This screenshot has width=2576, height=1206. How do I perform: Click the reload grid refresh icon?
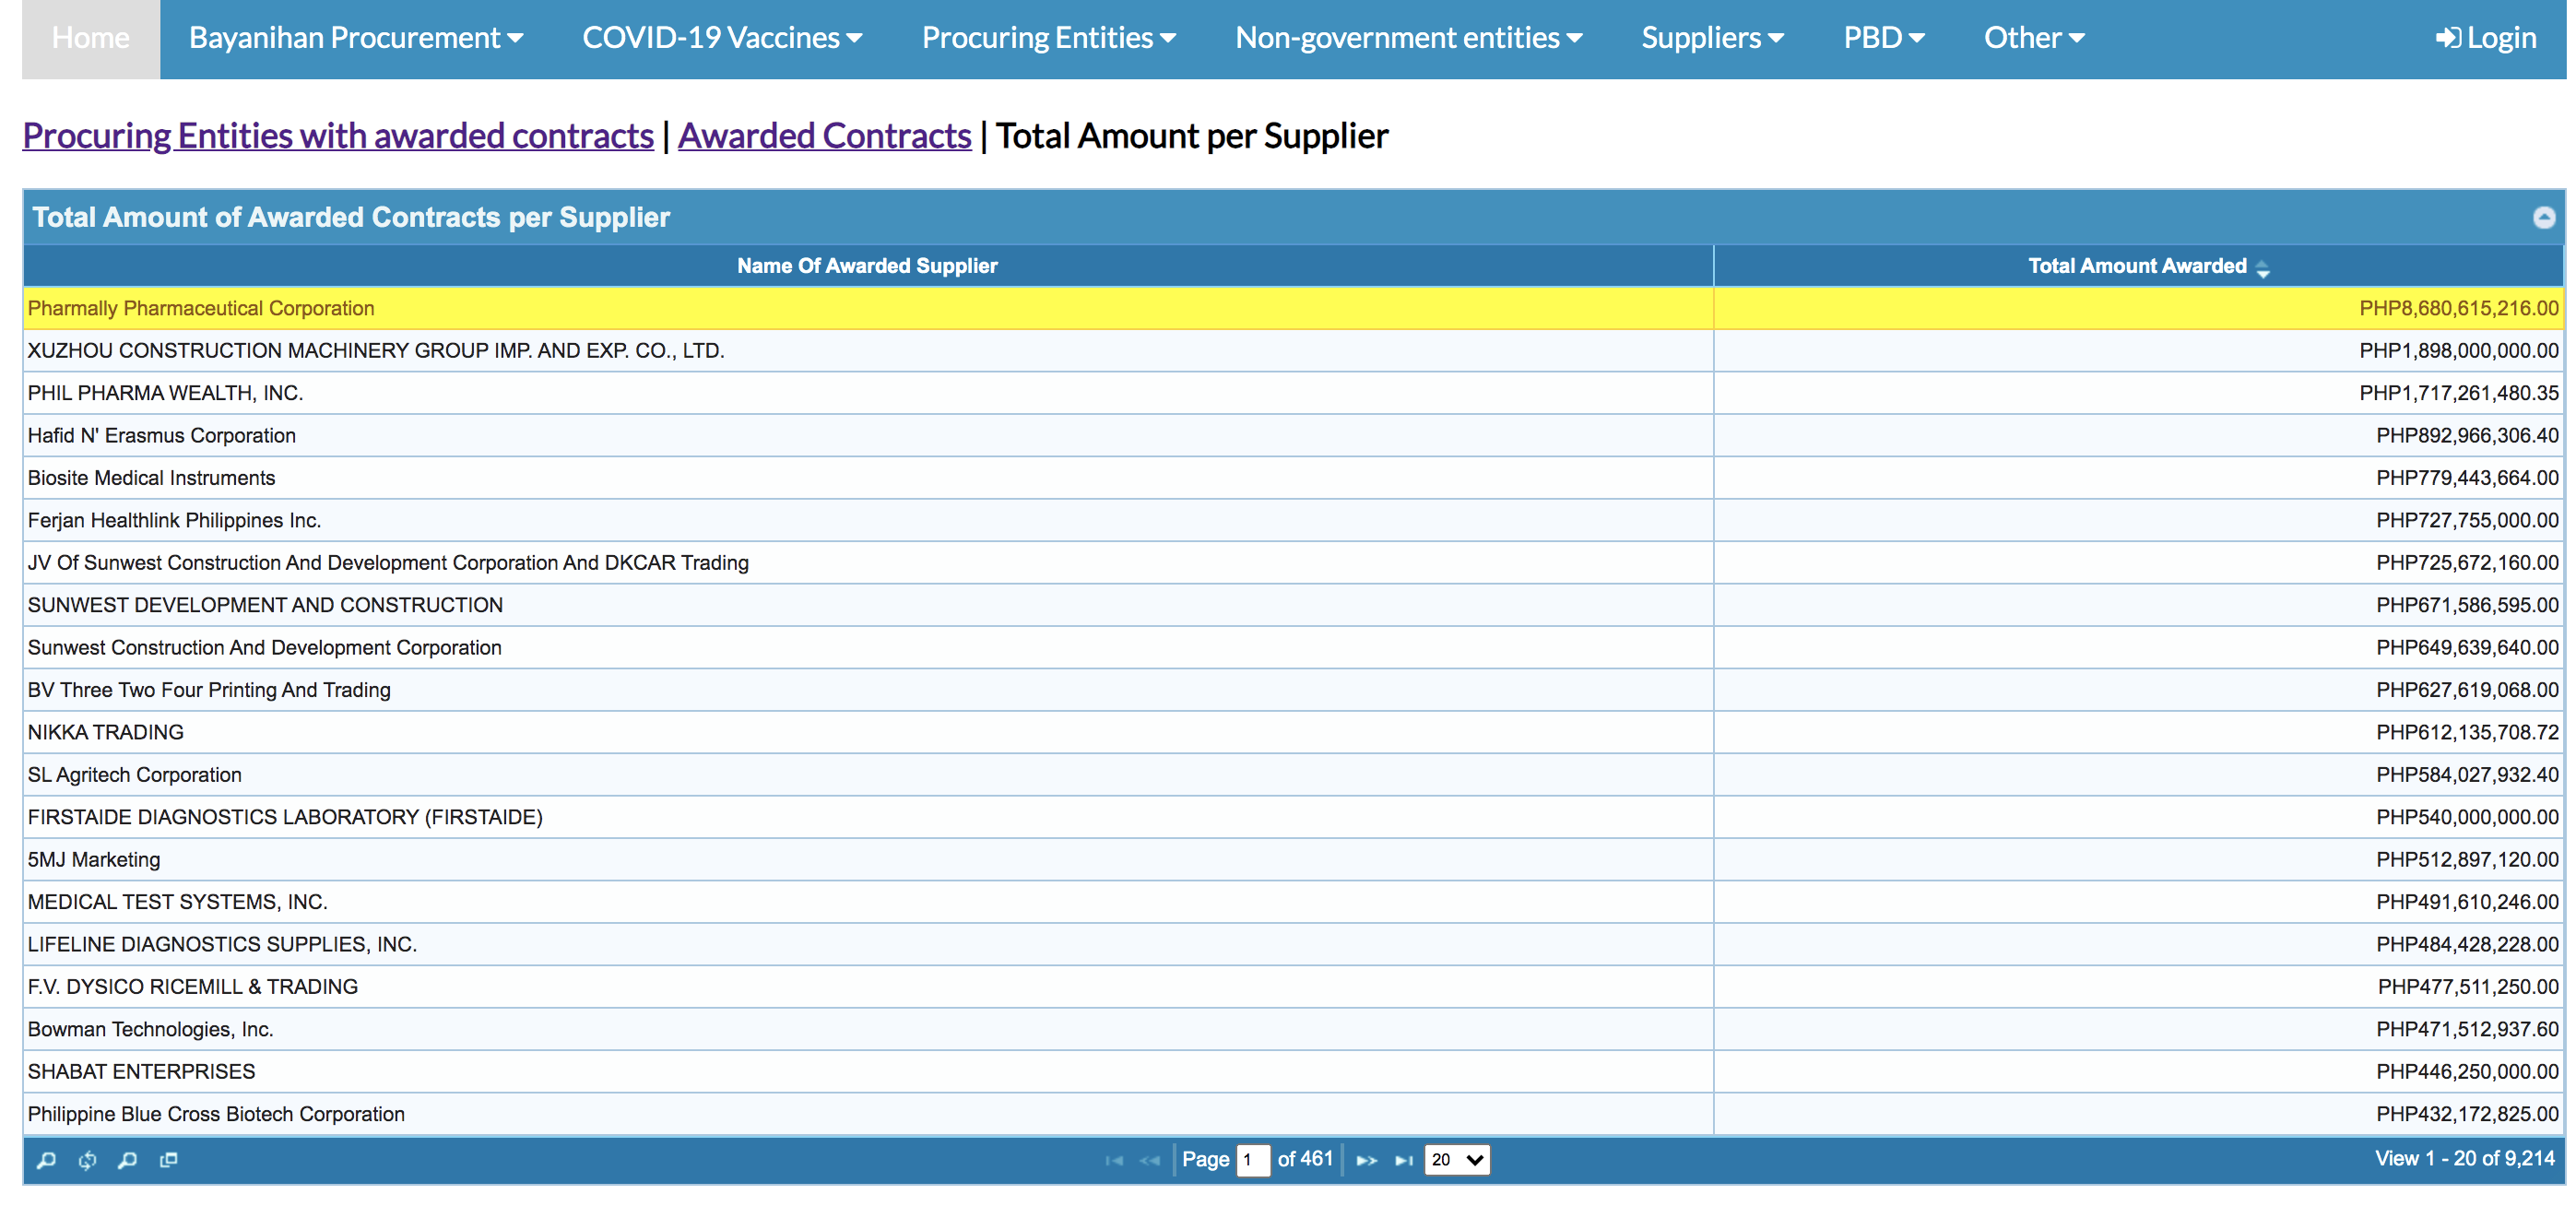click(x=87, y=1160)
